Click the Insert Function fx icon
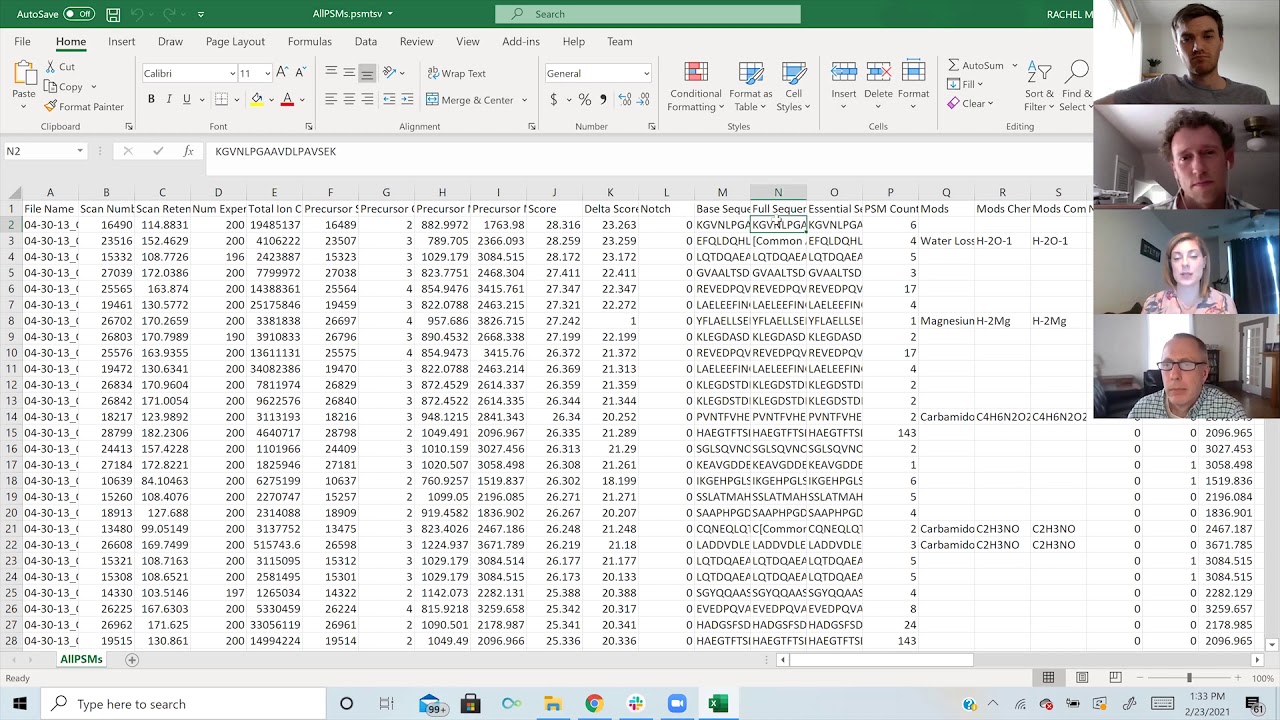The height and width of the screenshot is (720, 1280). (188, 151)
